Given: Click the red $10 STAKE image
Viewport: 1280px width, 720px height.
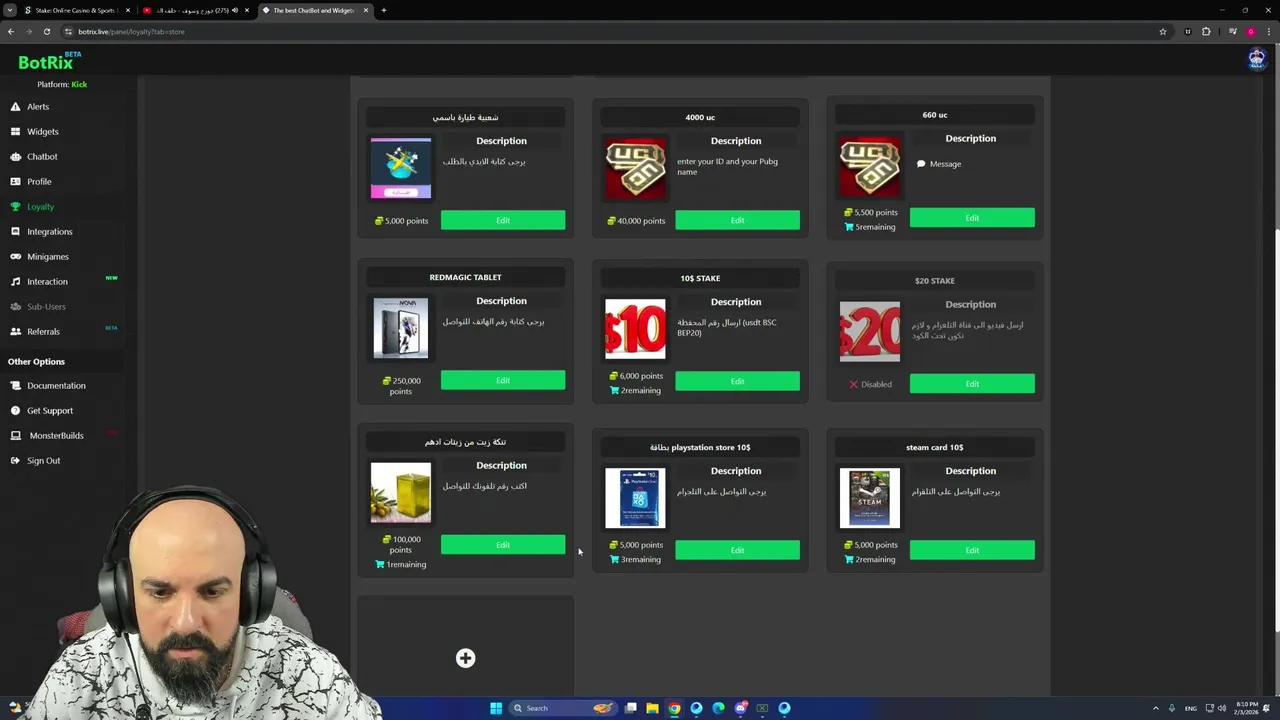Looking at the screenshot, I should (635, 329).
